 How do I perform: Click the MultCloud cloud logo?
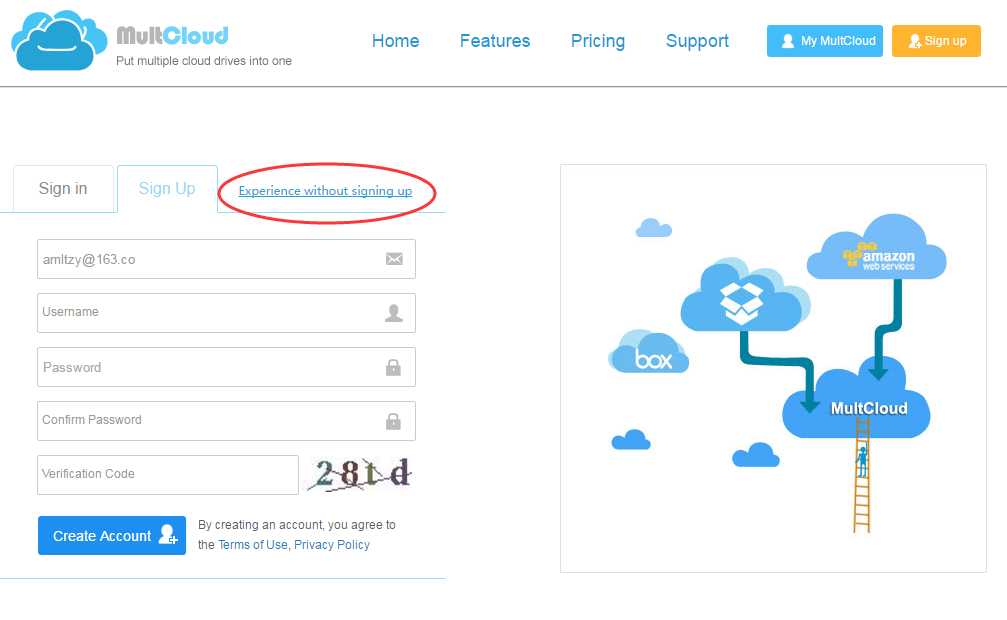click(x=59, y=40)
